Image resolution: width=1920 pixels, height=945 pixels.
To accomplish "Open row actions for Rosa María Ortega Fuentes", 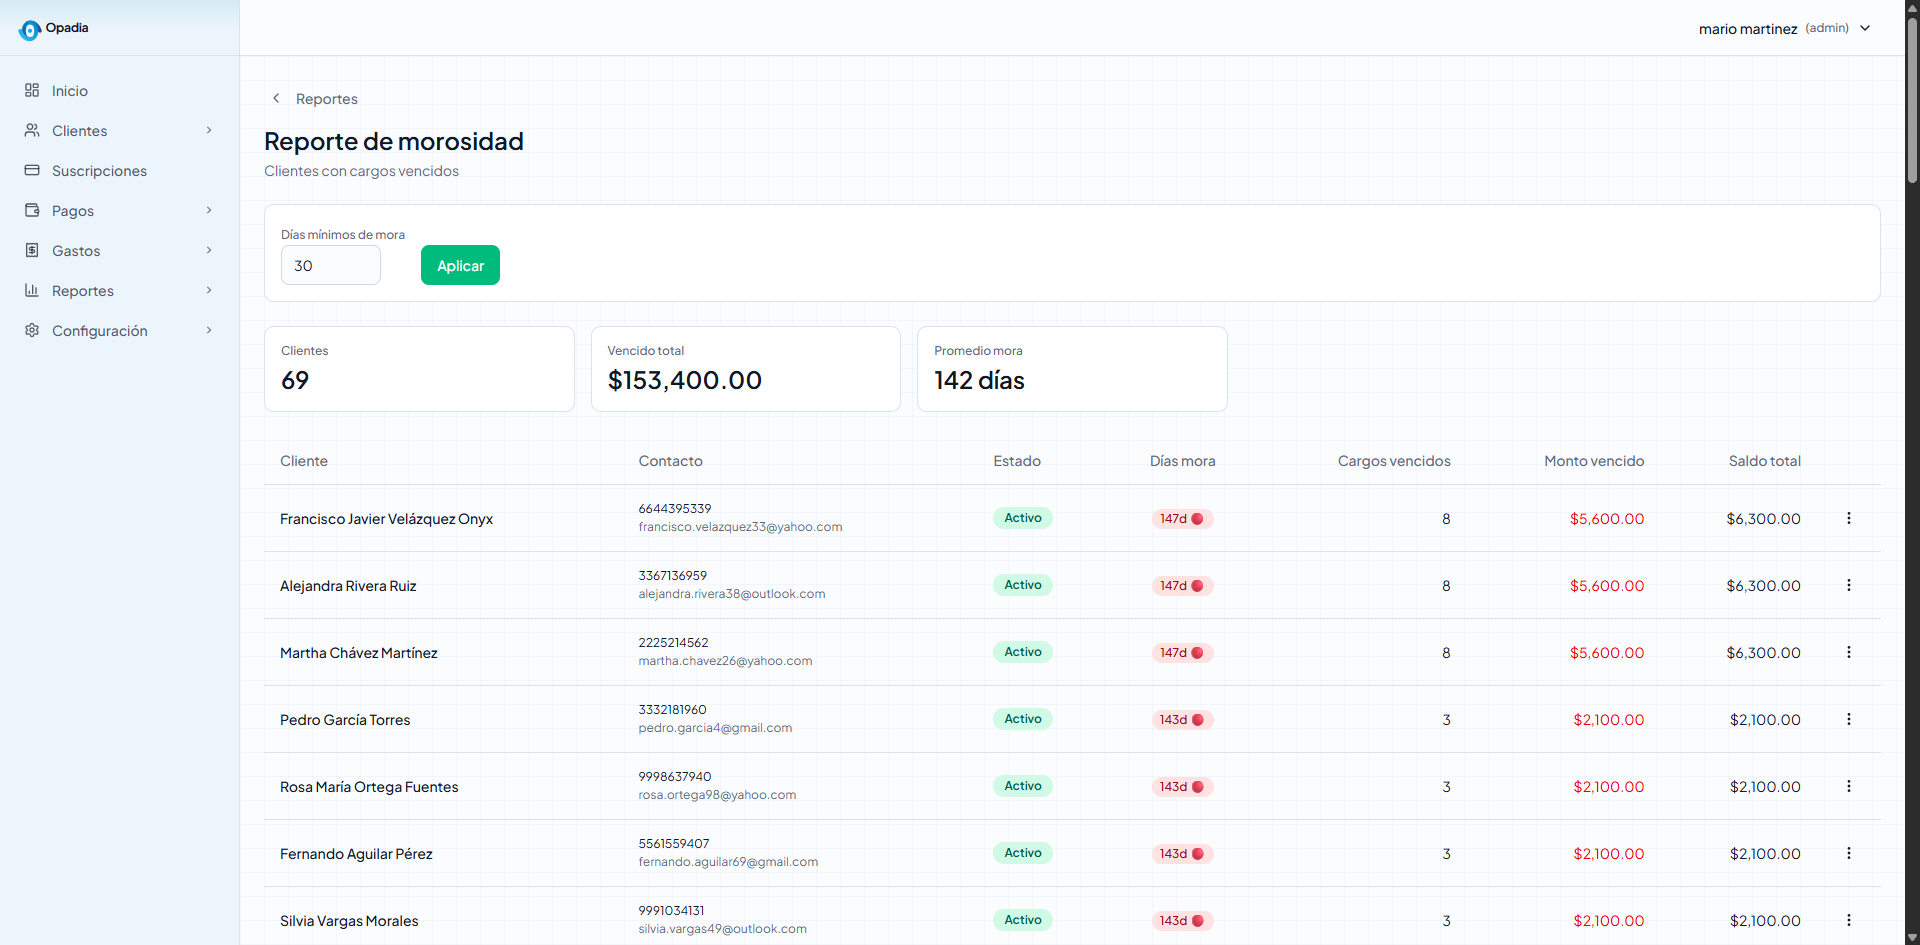I will coord(1848,786).
